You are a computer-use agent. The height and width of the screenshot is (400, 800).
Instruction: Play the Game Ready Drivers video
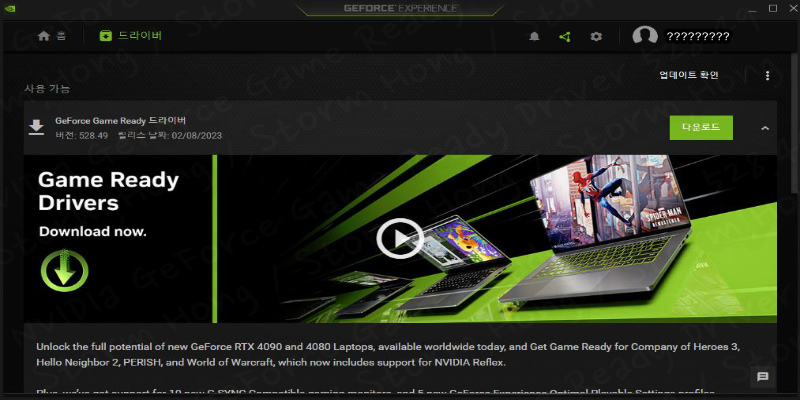(399, 238)
